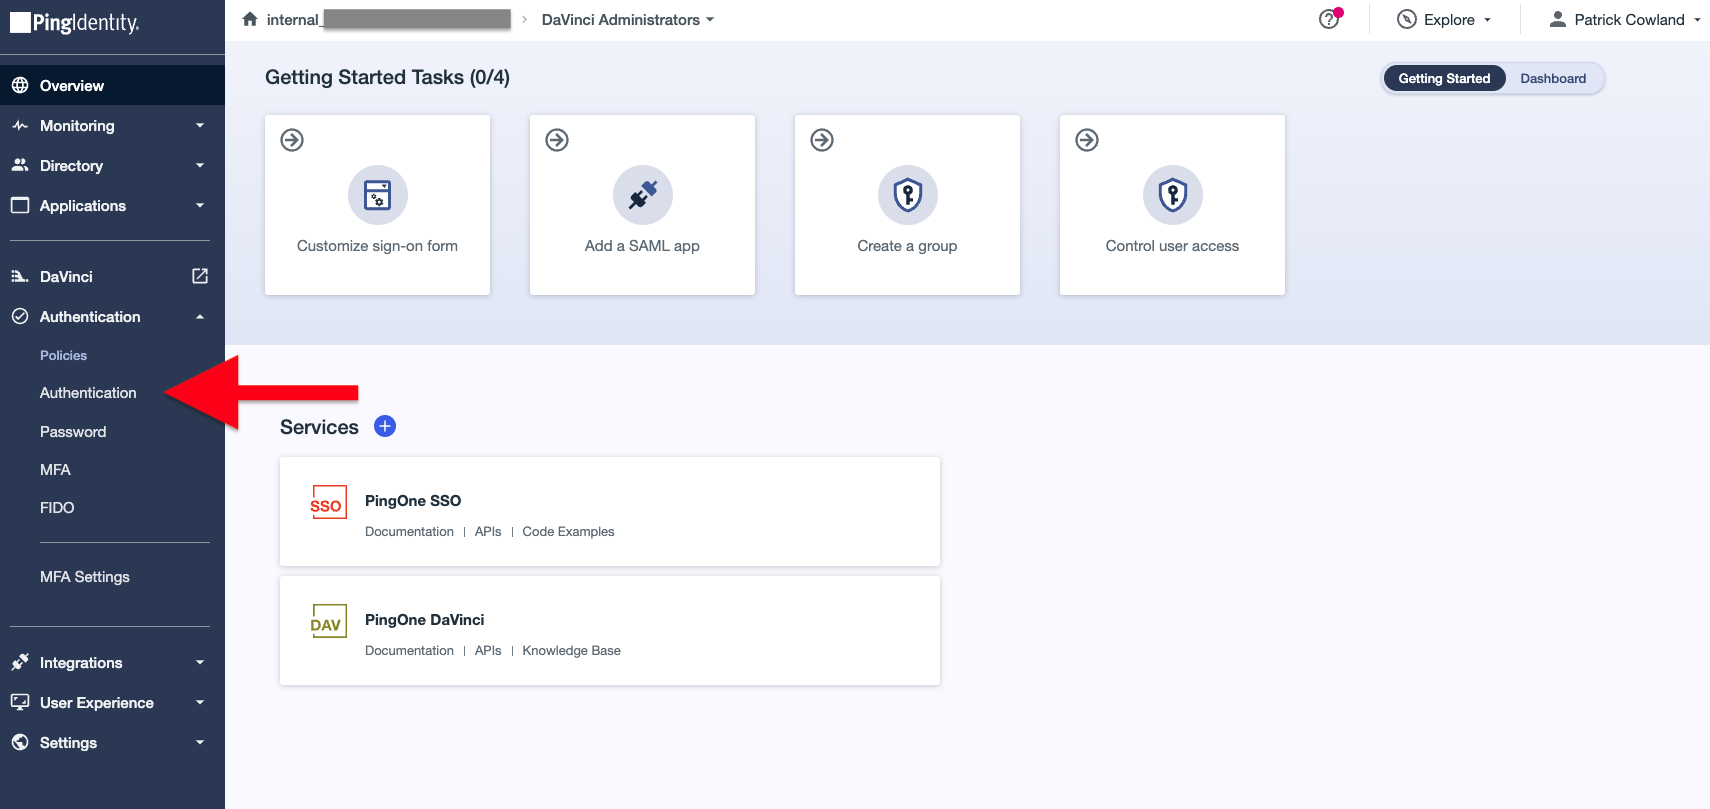Click the PingOne DaVinci DAV icon

pos(328,621)
